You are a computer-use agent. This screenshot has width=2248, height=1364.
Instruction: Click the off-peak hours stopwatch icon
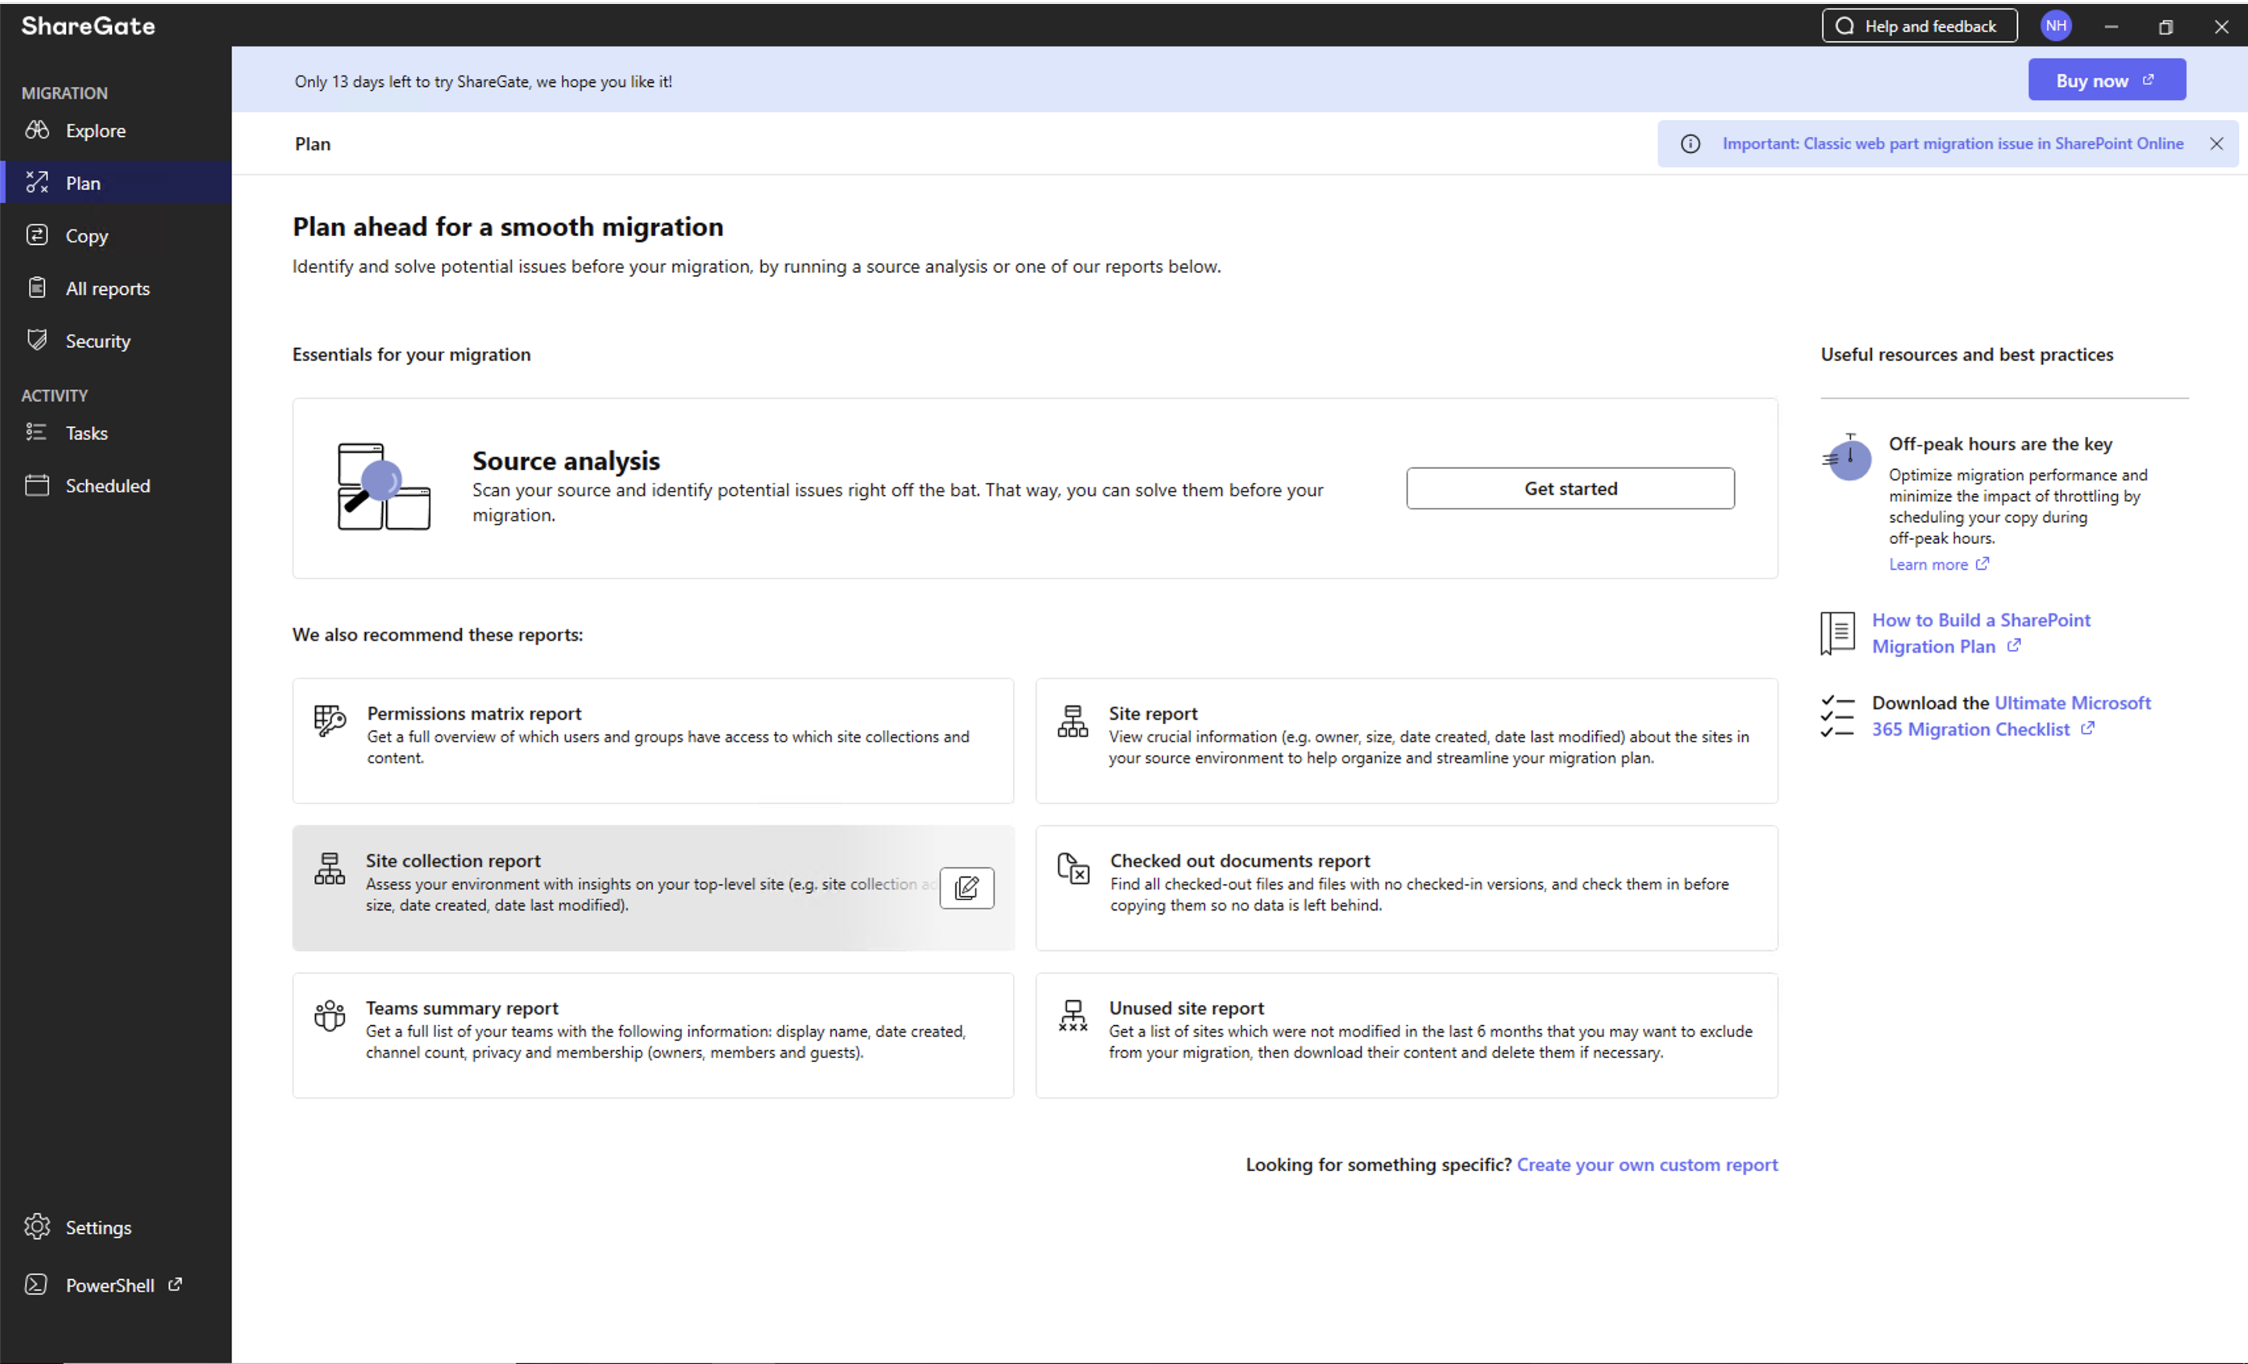click(1846, 457)
